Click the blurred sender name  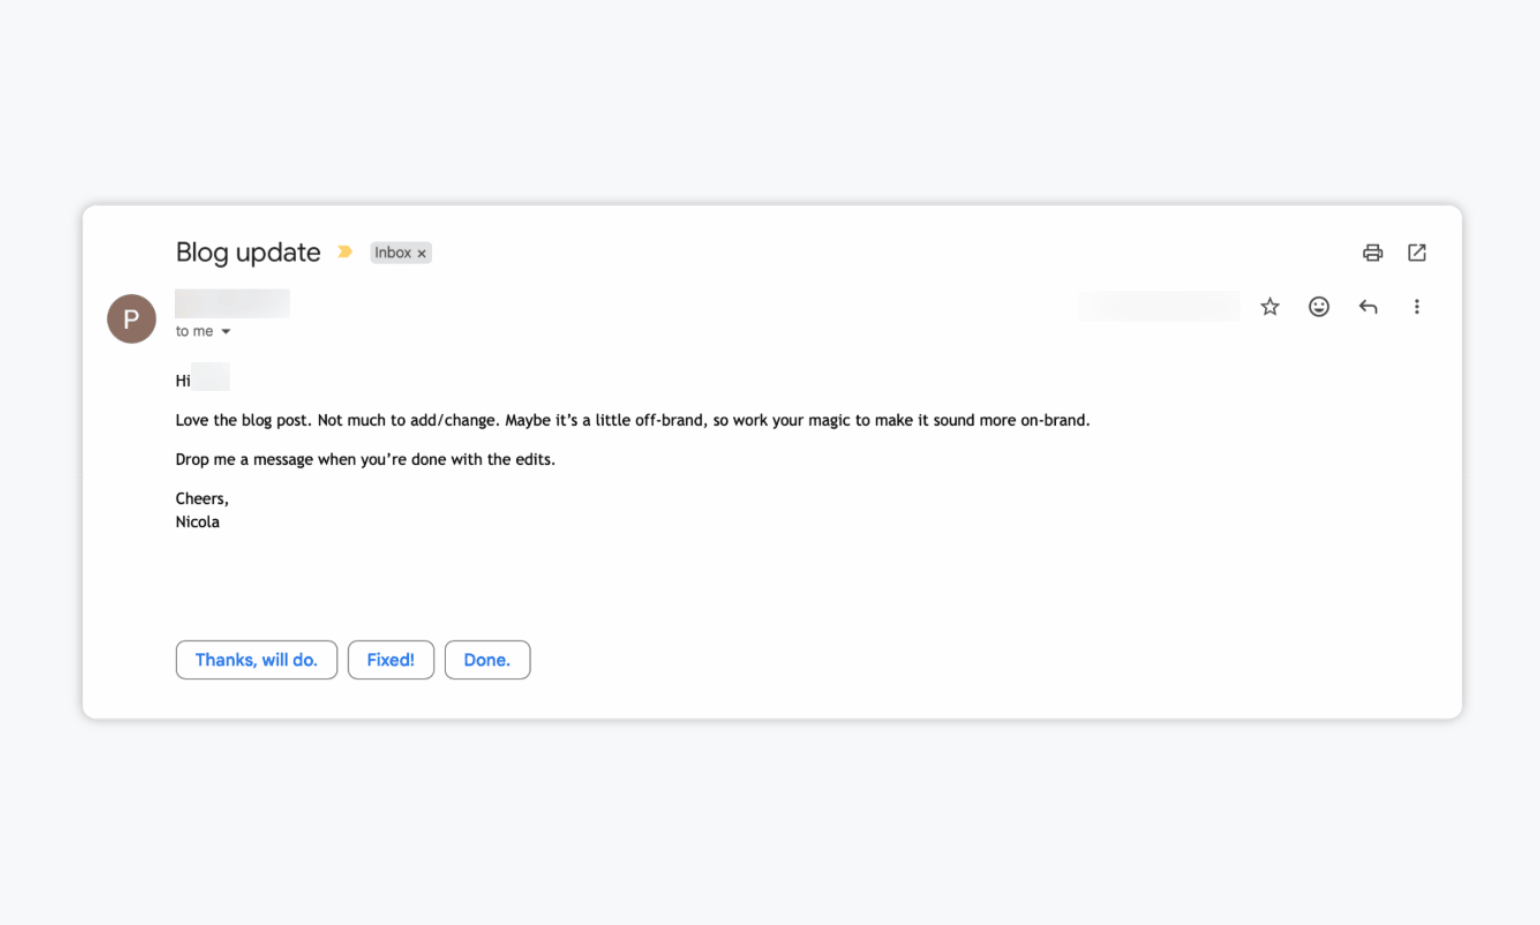232,303
